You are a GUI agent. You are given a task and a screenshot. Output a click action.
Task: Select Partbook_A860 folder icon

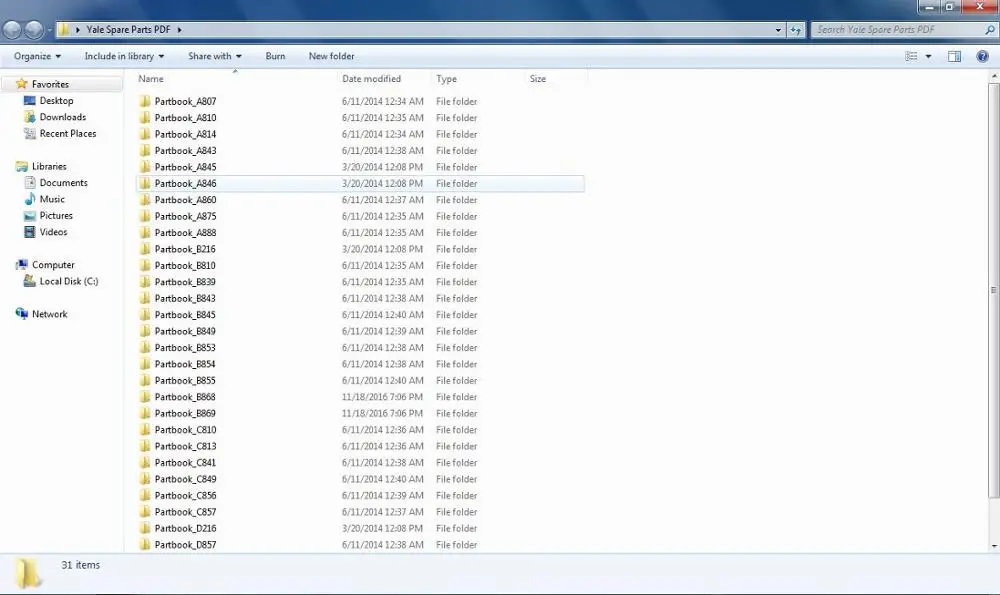(145, 200)
